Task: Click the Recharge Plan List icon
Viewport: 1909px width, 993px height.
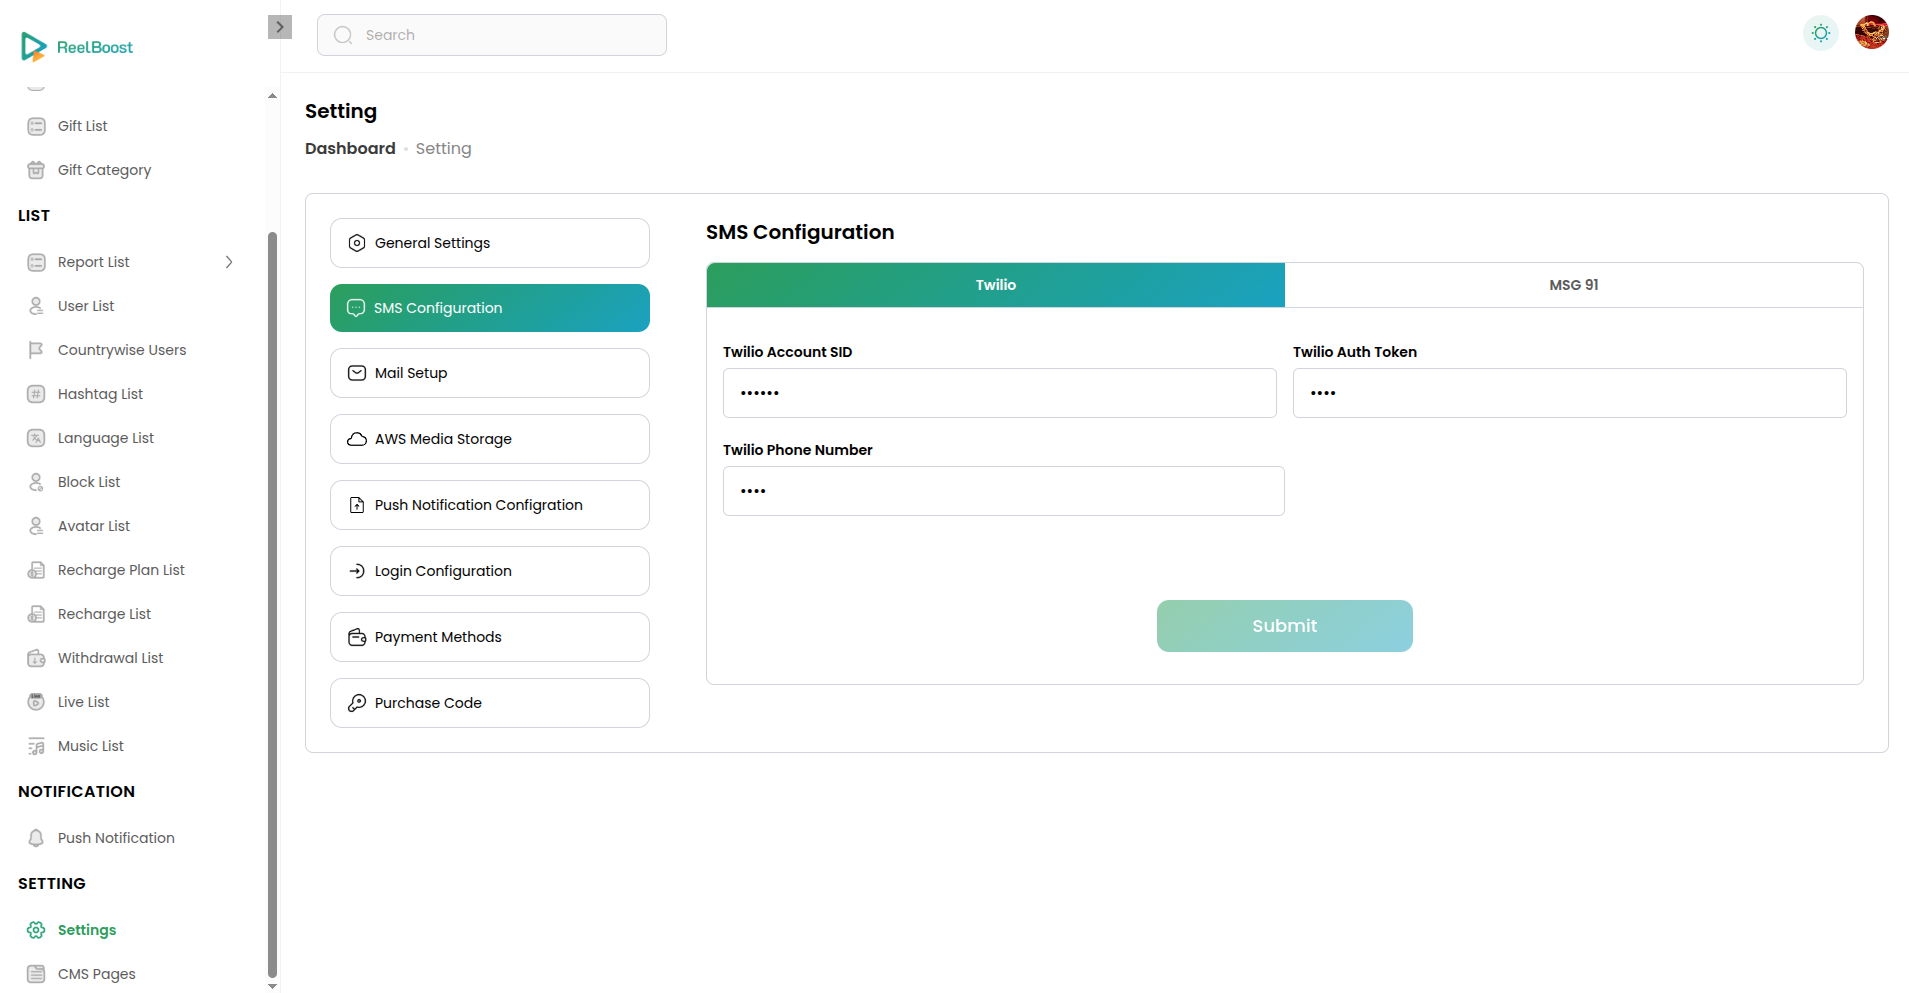Action: click(x=36, y=570)
